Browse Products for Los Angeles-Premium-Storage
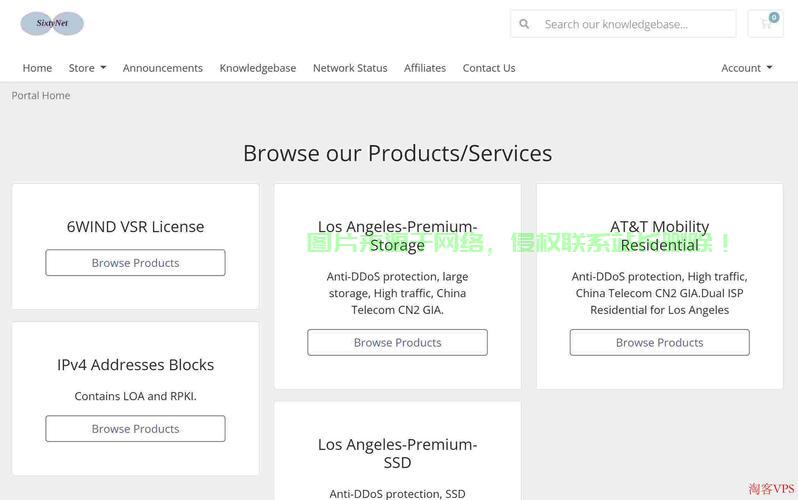This screenshot has width=798, height=500. point(397,343)
